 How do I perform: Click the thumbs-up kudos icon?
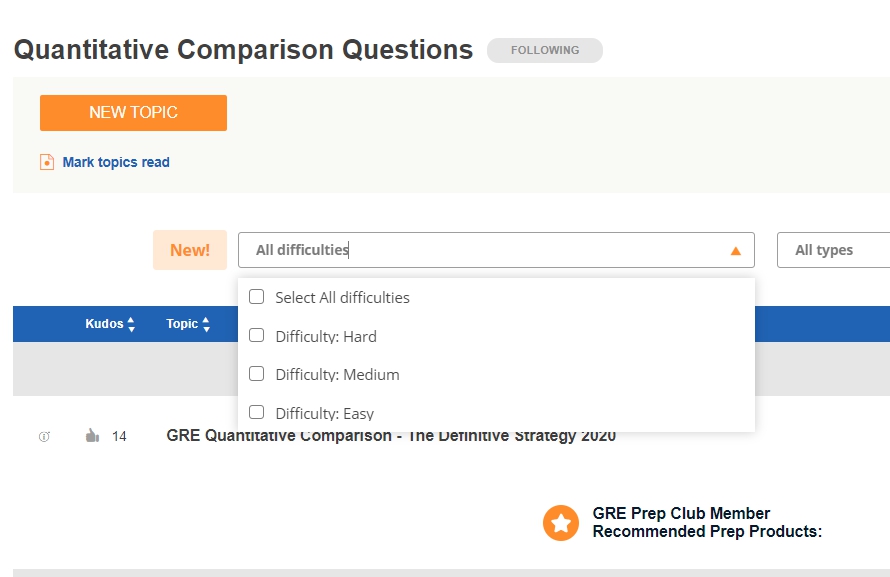pyautogui.click(x=93, y=435)
